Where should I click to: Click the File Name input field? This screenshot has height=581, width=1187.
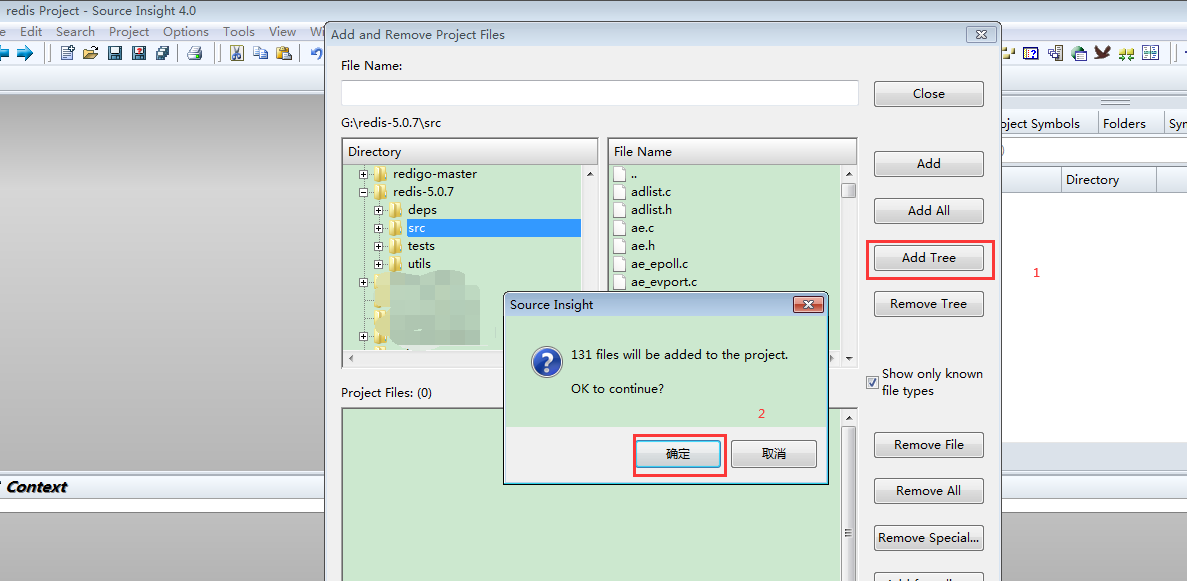[x=600, y=92]
